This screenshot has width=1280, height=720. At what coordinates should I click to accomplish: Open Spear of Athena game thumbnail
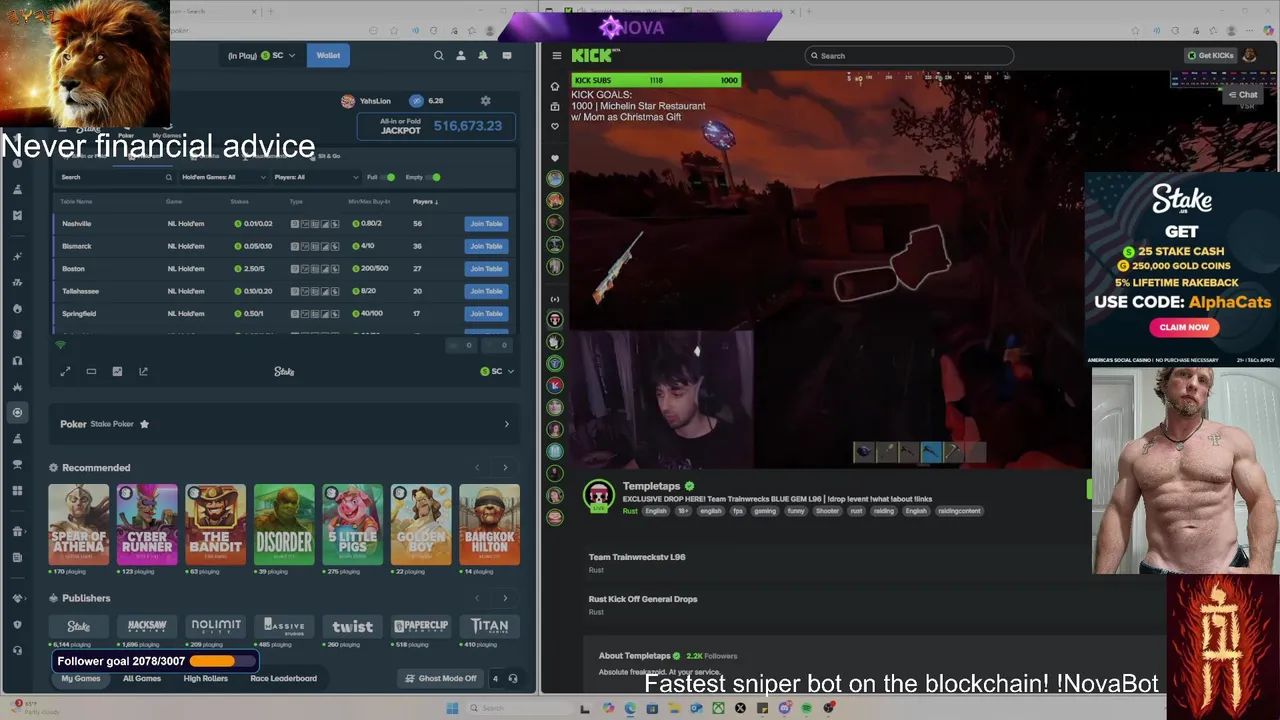point(79,525)
